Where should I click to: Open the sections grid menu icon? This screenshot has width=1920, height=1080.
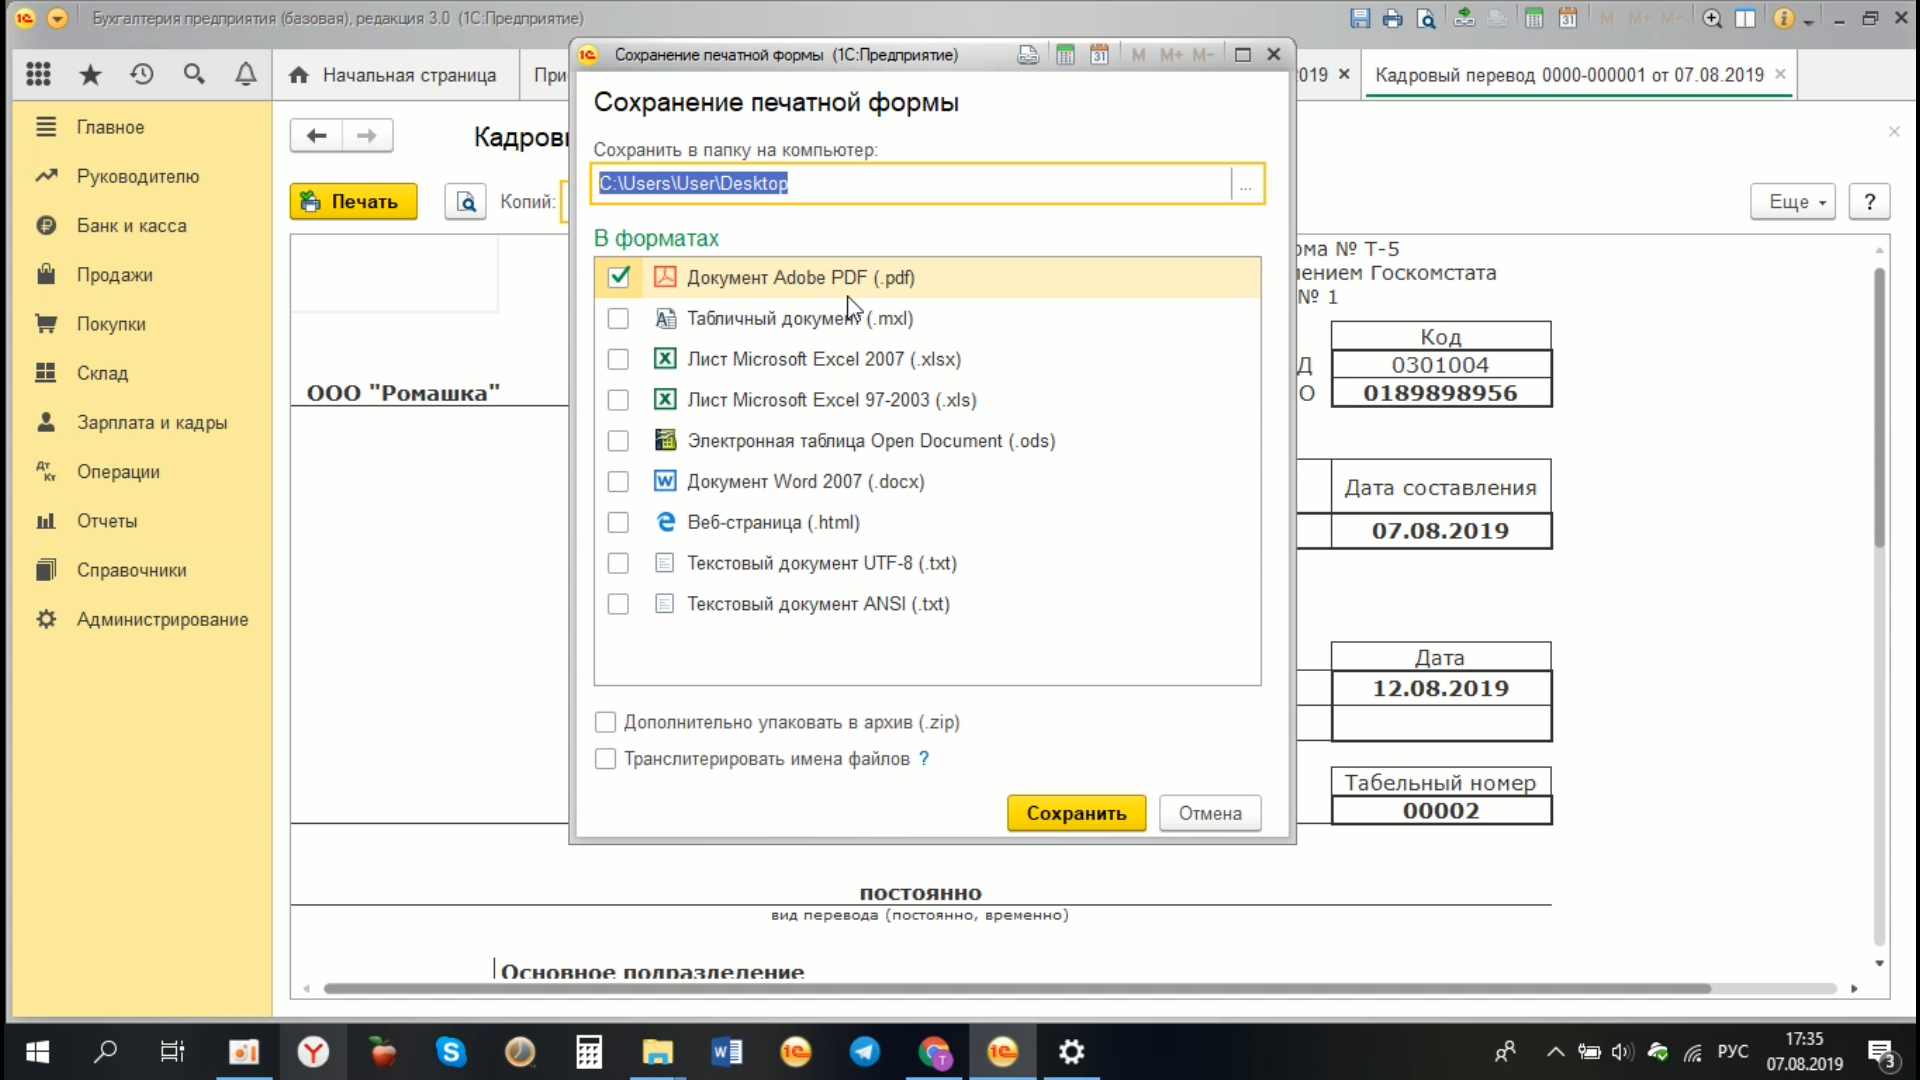[x=38, y=74]
